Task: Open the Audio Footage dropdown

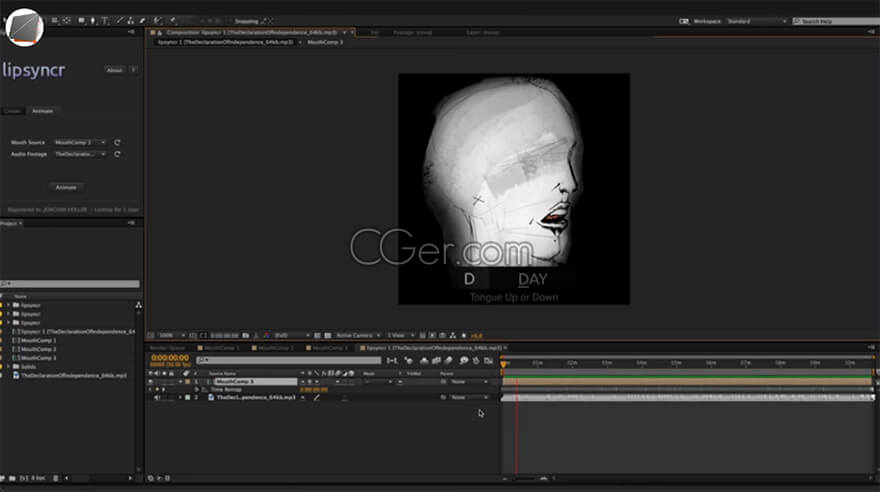Action: [x=80, y=155]
